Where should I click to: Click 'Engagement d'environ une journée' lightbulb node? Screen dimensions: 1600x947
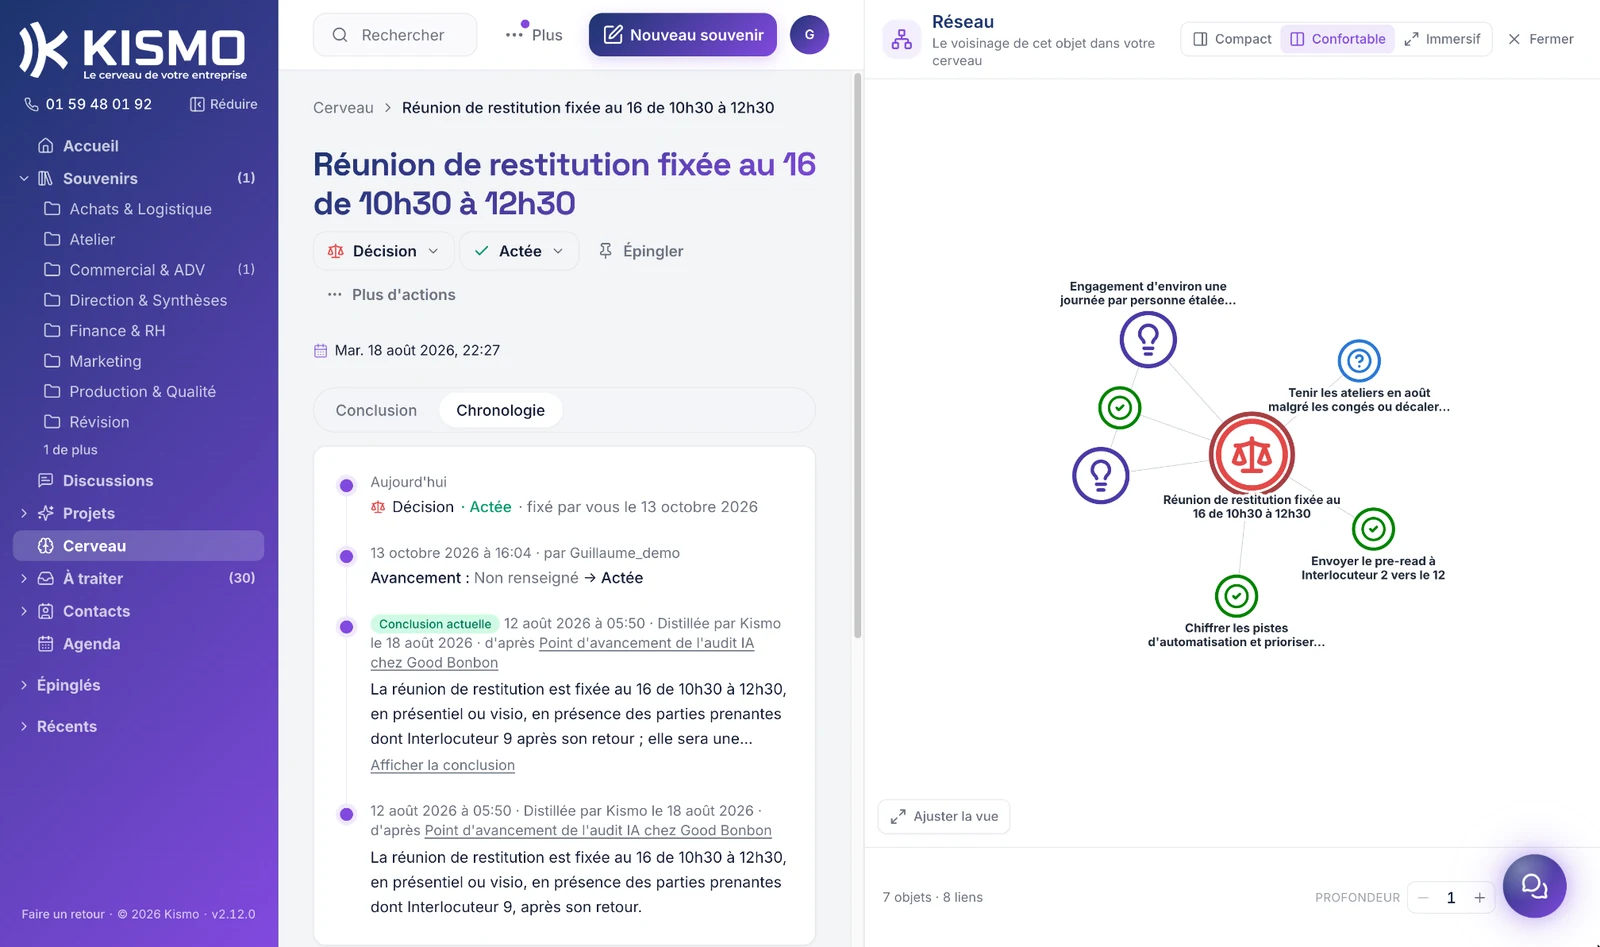1148,340
